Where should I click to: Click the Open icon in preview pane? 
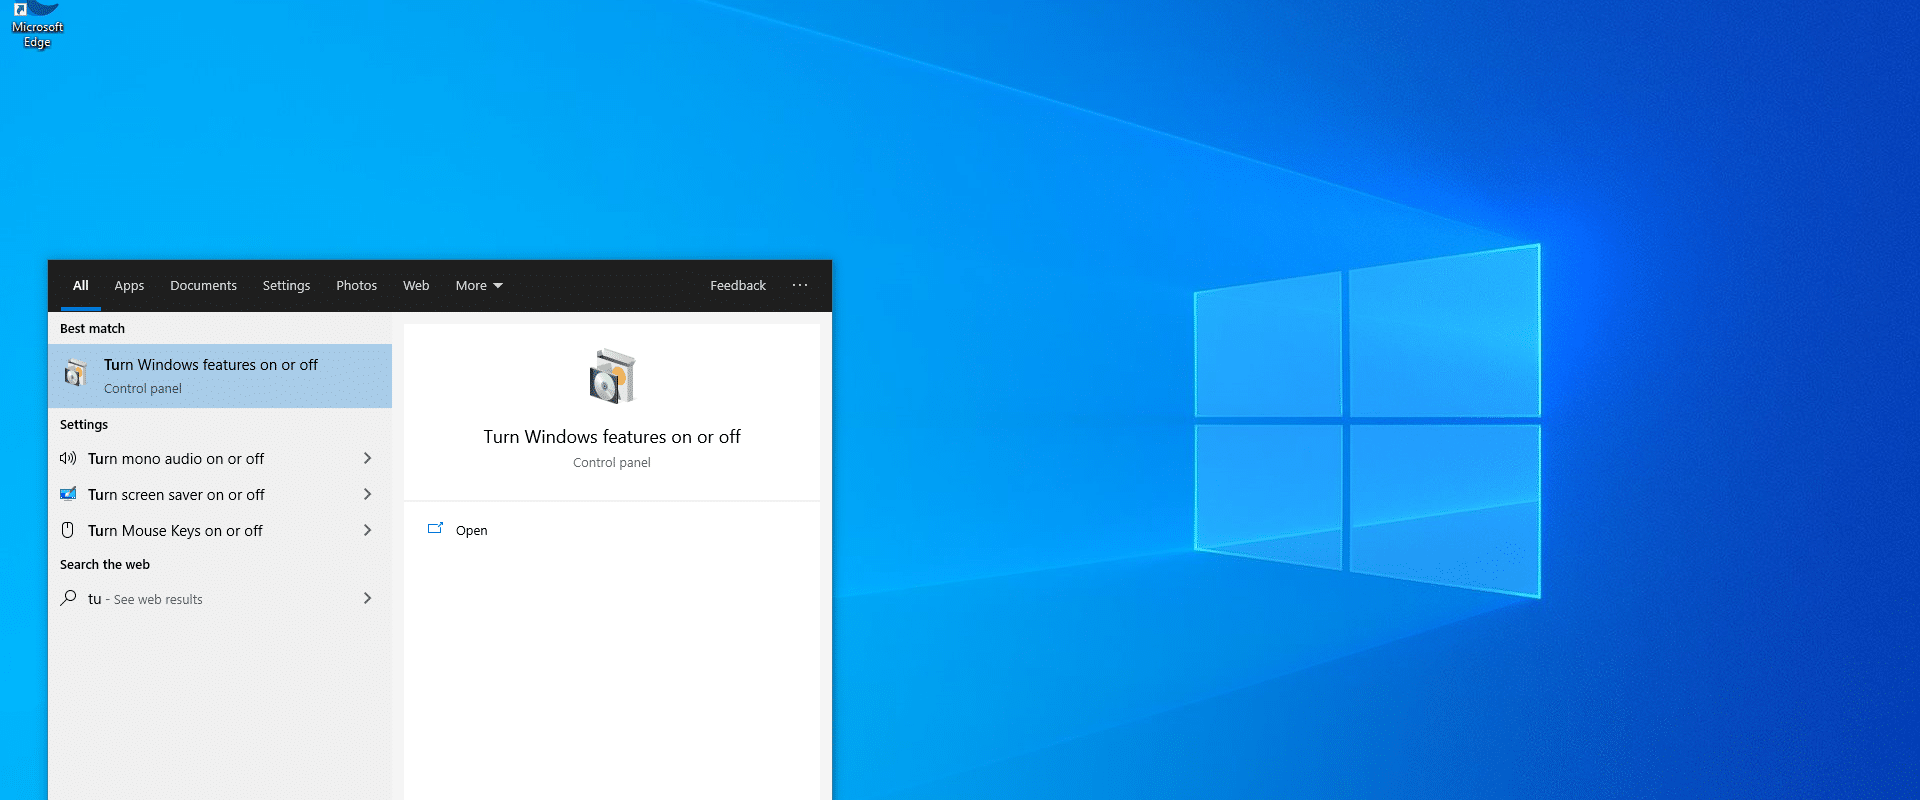point(435,529)
